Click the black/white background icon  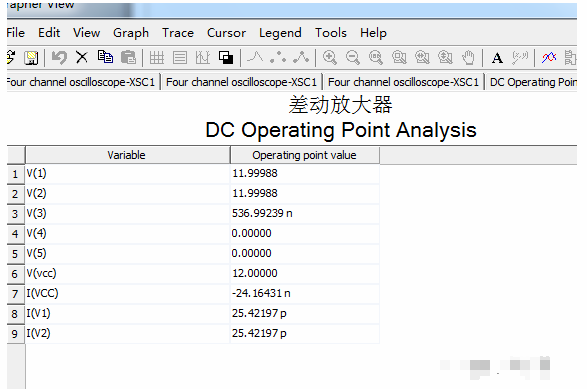(x=226, y=58)
